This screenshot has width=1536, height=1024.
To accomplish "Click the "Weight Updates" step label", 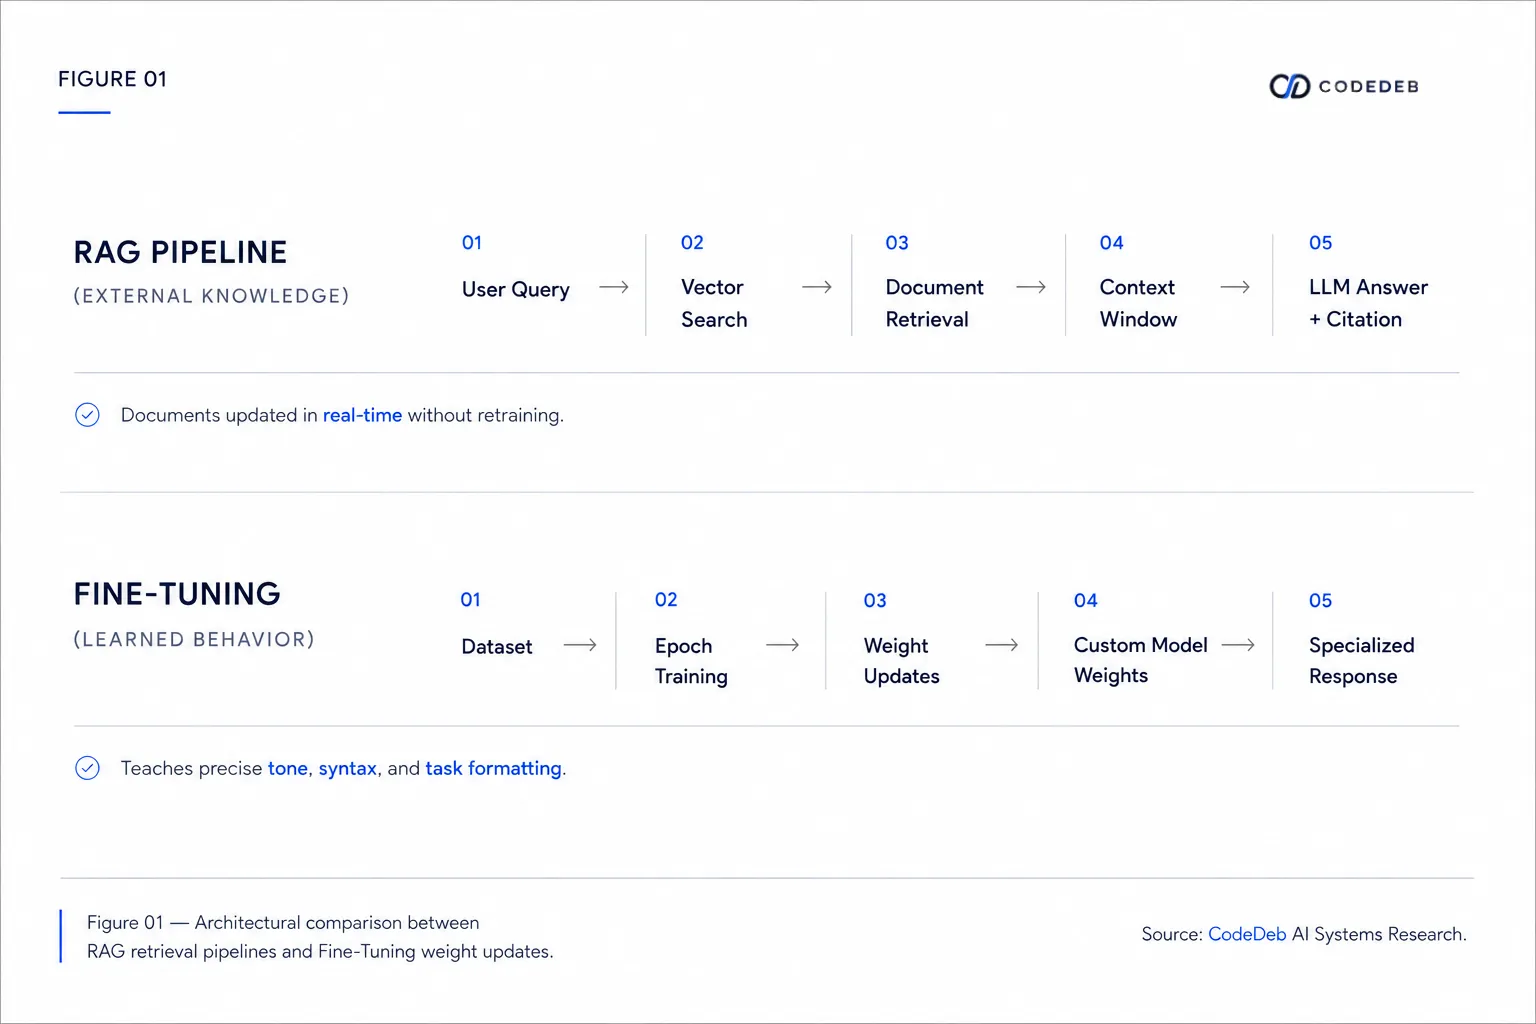I will point(901,661).
